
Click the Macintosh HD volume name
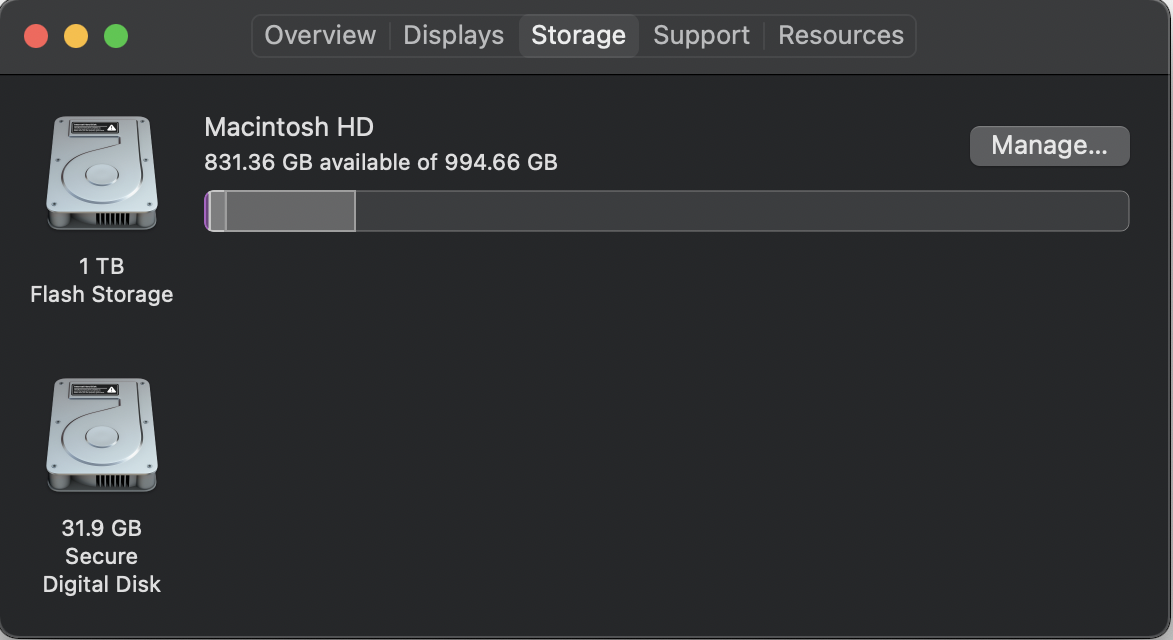click(289, 127)
